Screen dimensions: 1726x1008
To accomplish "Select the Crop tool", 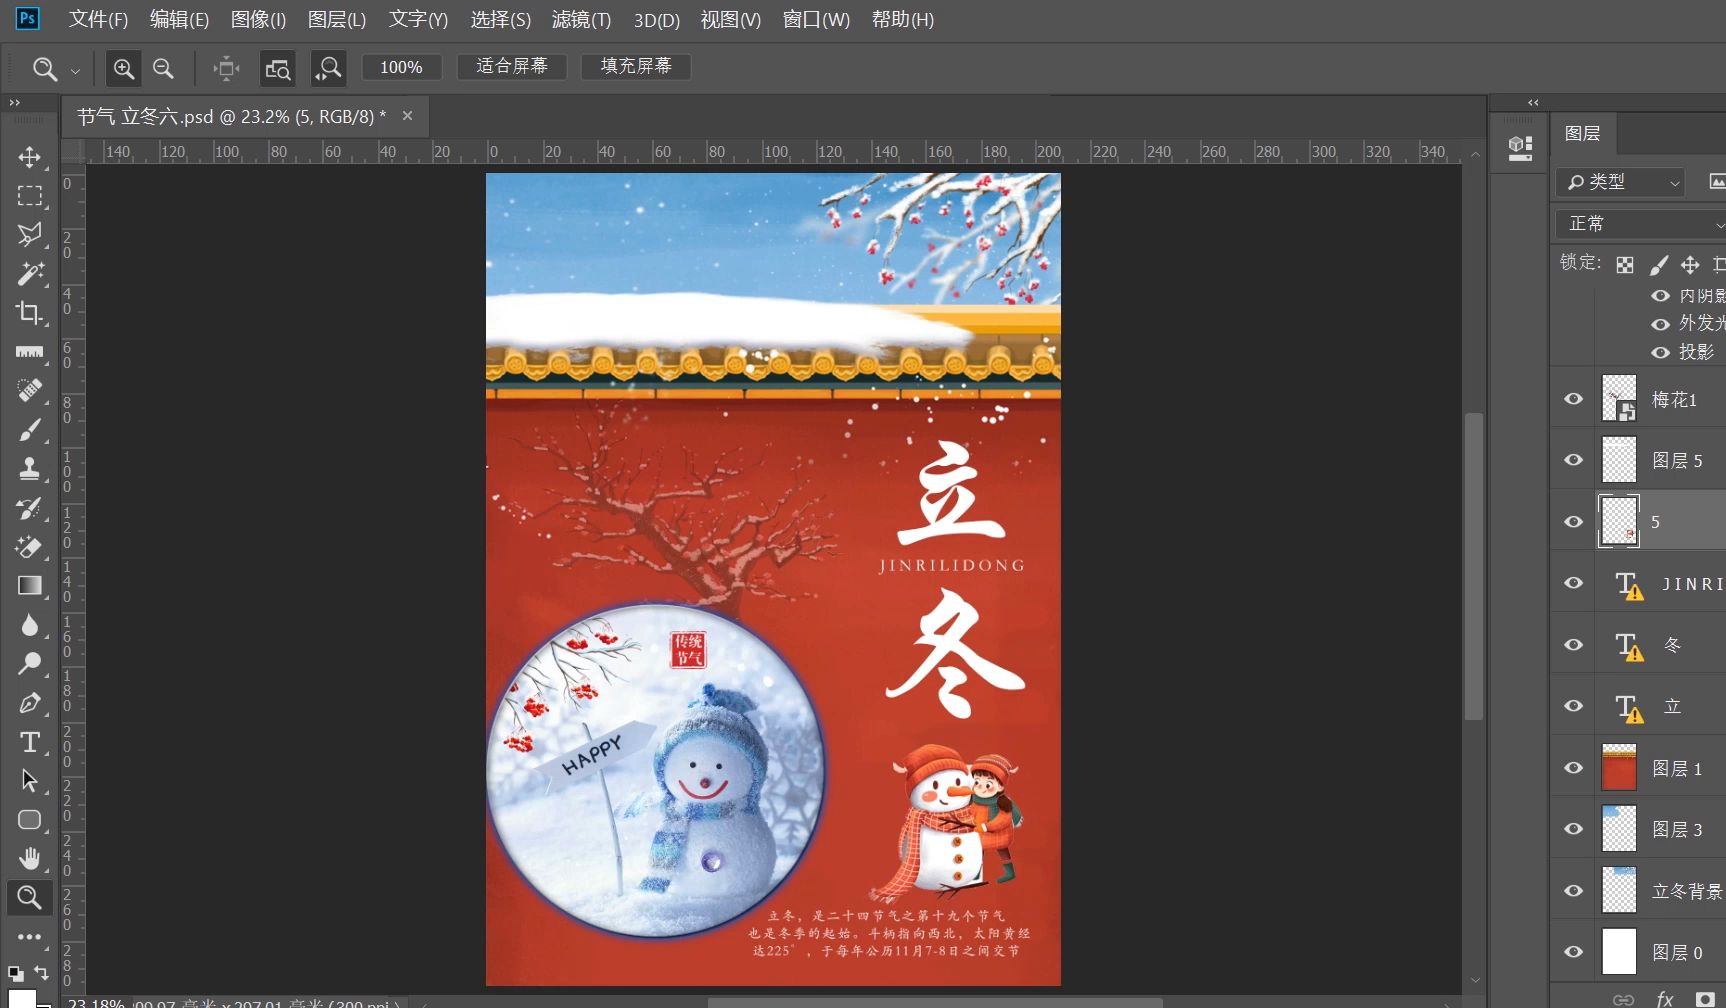I will (29, 313).
